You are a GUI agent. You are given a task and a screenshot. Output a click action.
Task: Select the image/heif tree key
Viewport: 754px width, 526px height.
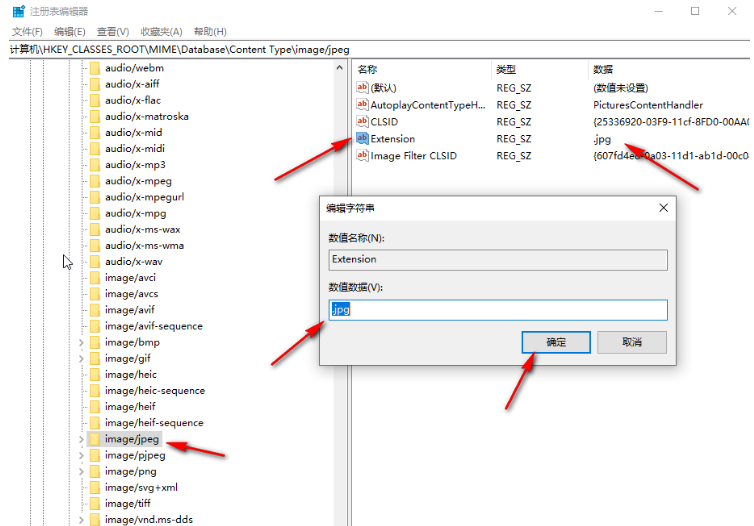[130, 407]
